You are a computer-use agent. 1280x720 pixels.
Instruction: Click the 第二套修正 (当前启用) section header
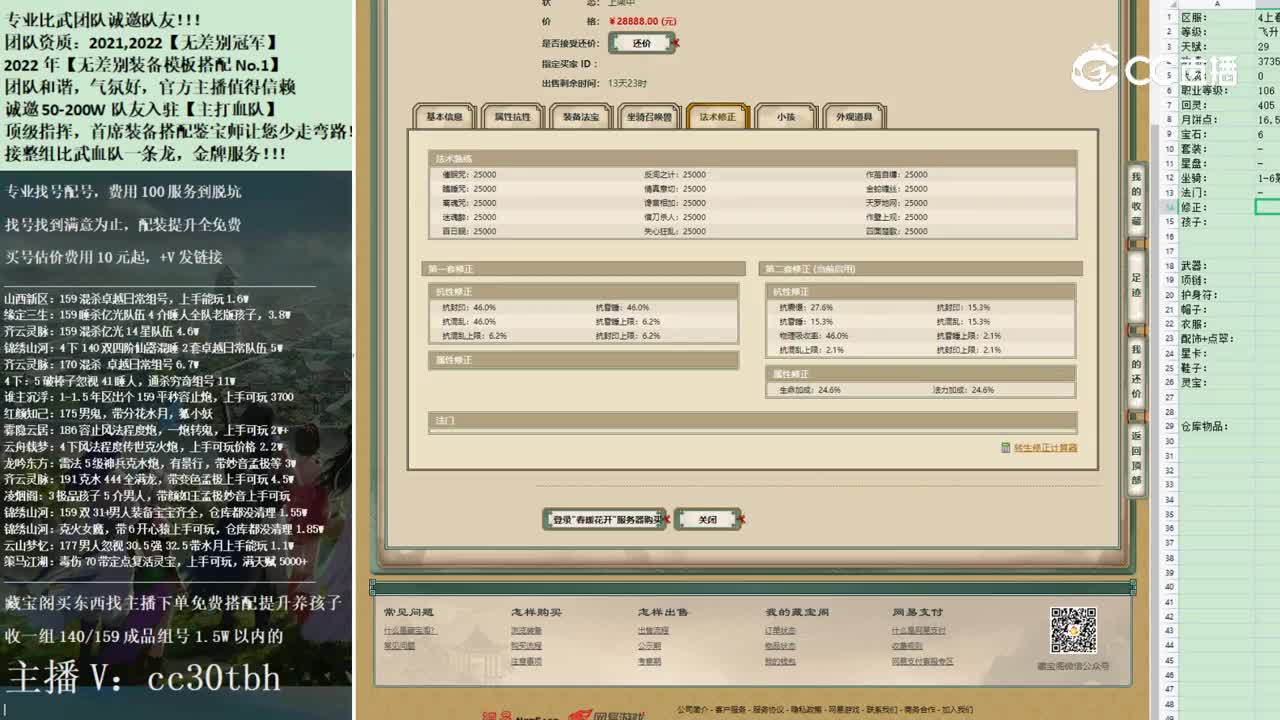pyautogui.click(x=921, y=269)
